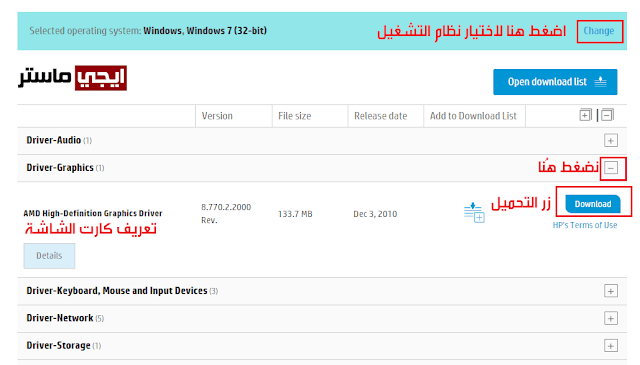Expand Driver-Keyboard, Mouse and Input Devices
Viewport: 640px width, 365px height.
(x=611, y=291)
